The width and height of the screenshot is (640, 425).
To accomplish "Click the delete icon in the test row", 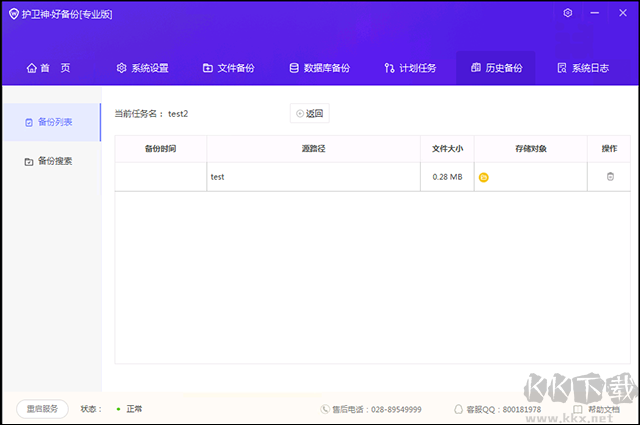I will (x=610, y=176).
